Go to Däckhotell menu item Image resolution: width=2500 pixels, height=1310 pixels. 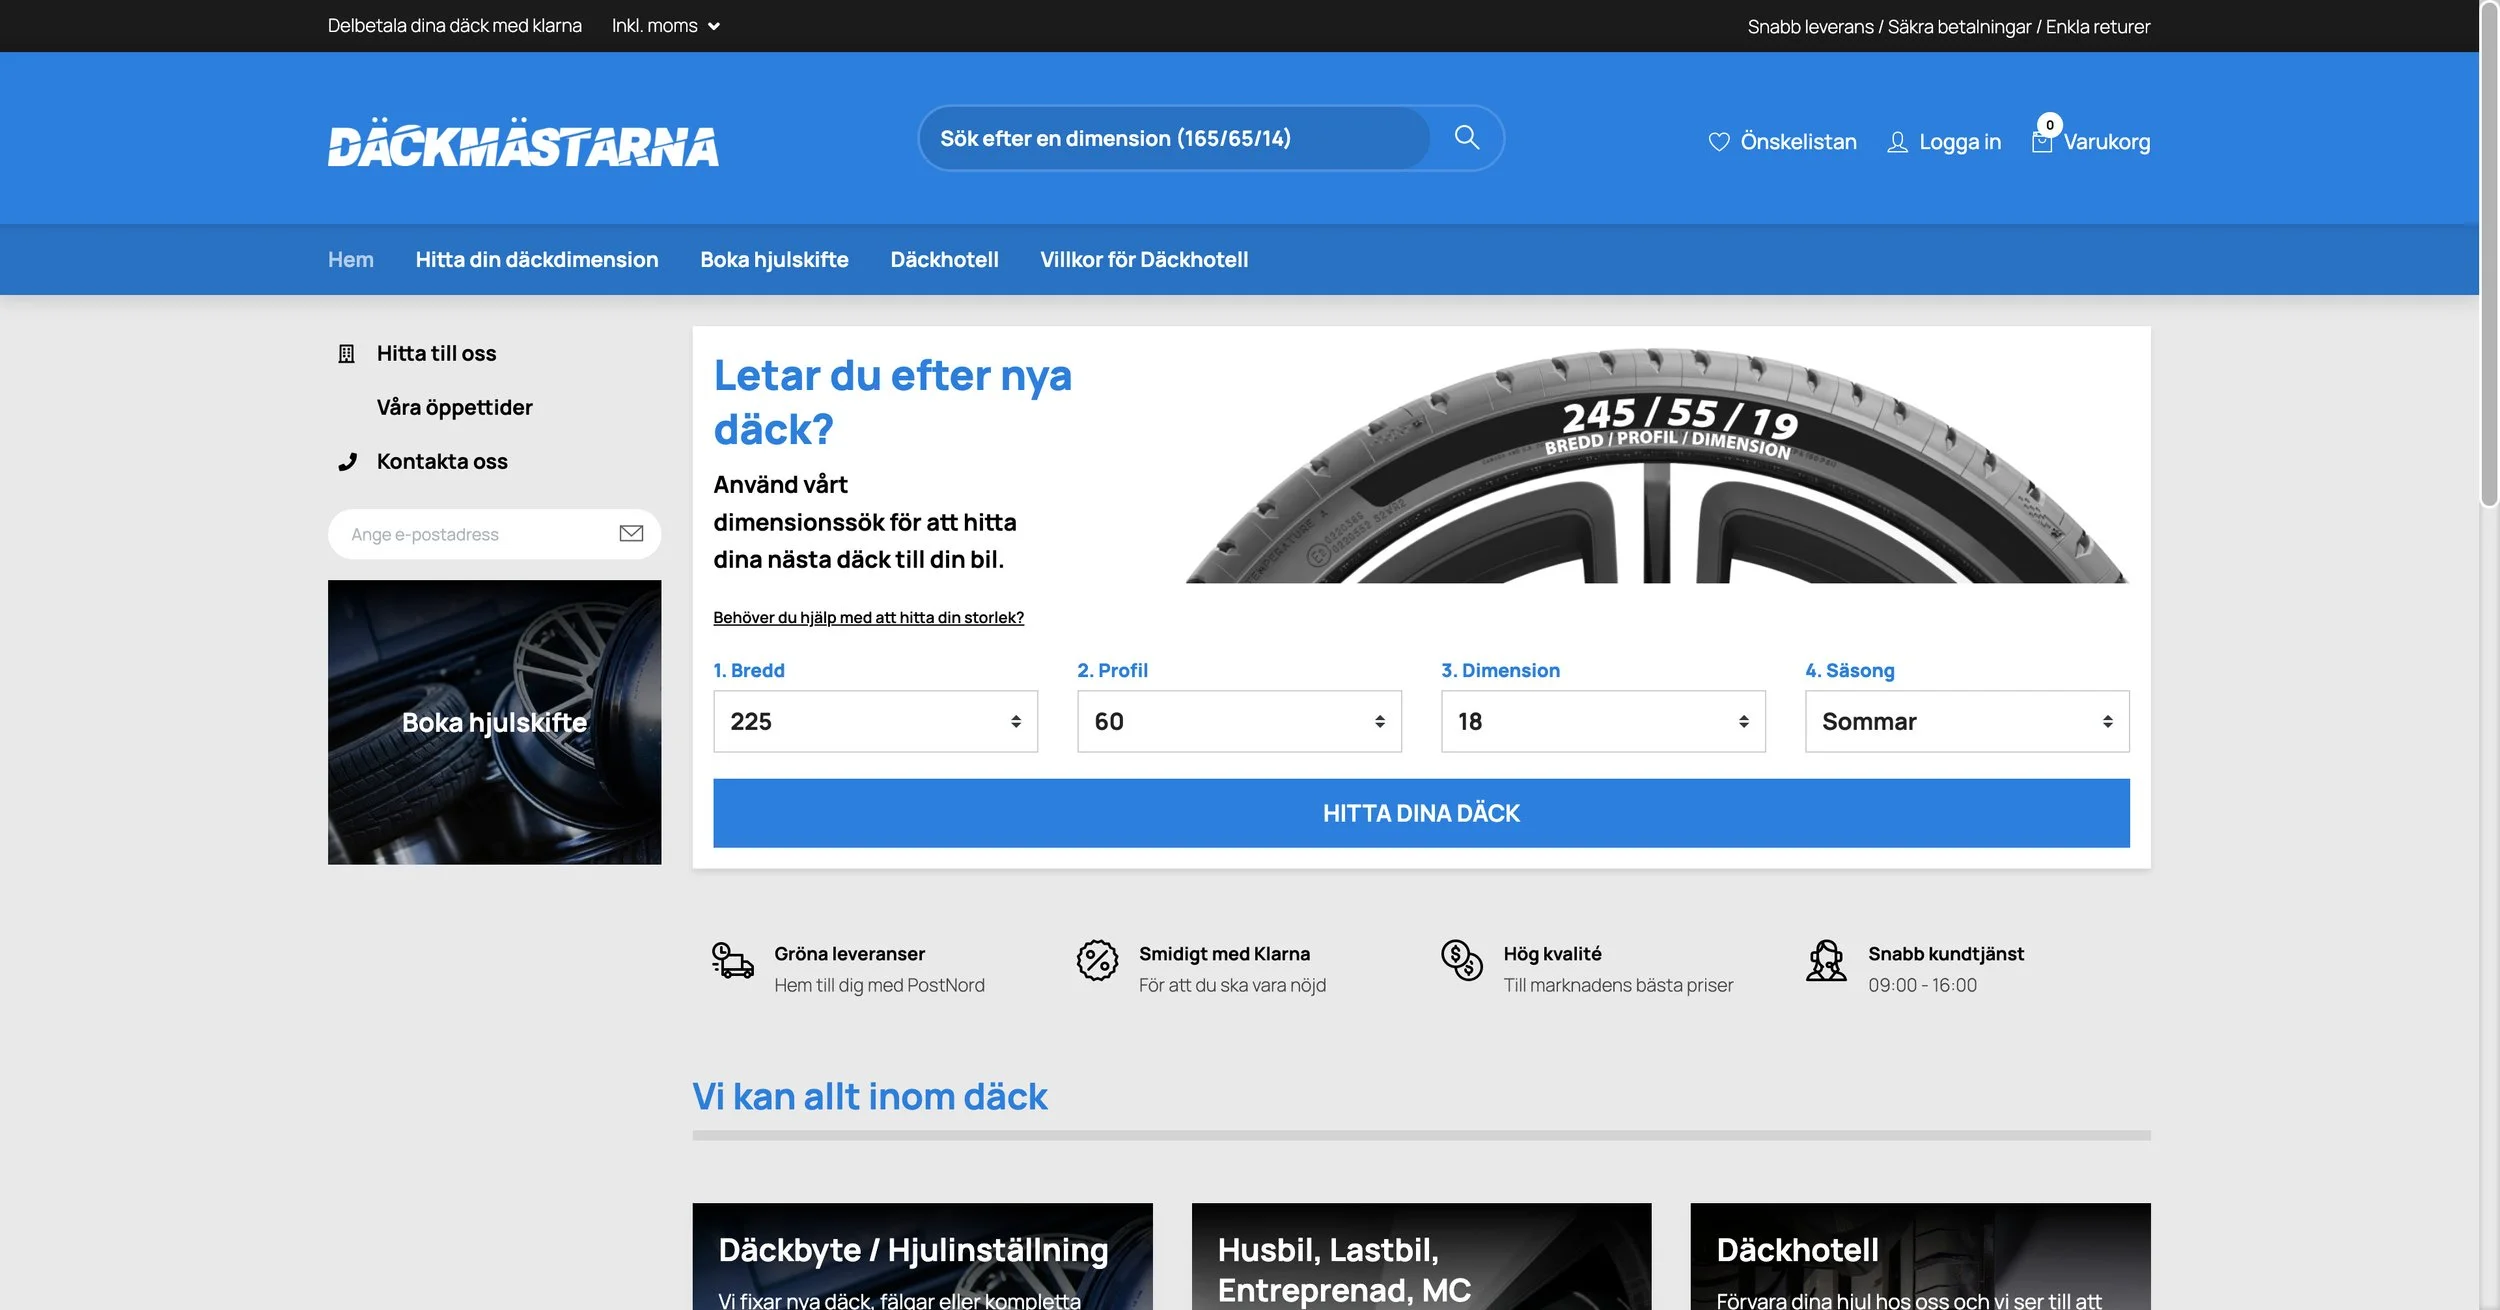tap(944, 260)
